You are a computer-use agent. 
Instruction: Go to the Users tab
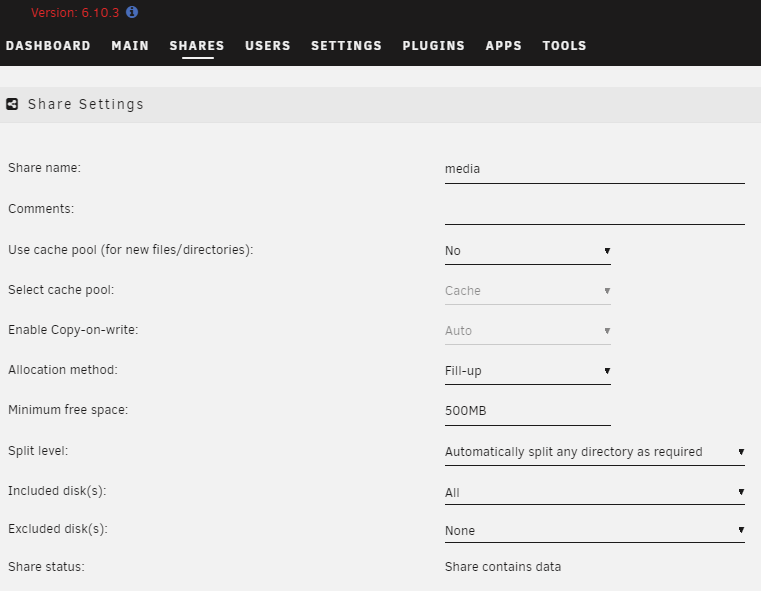pos(268,46)
